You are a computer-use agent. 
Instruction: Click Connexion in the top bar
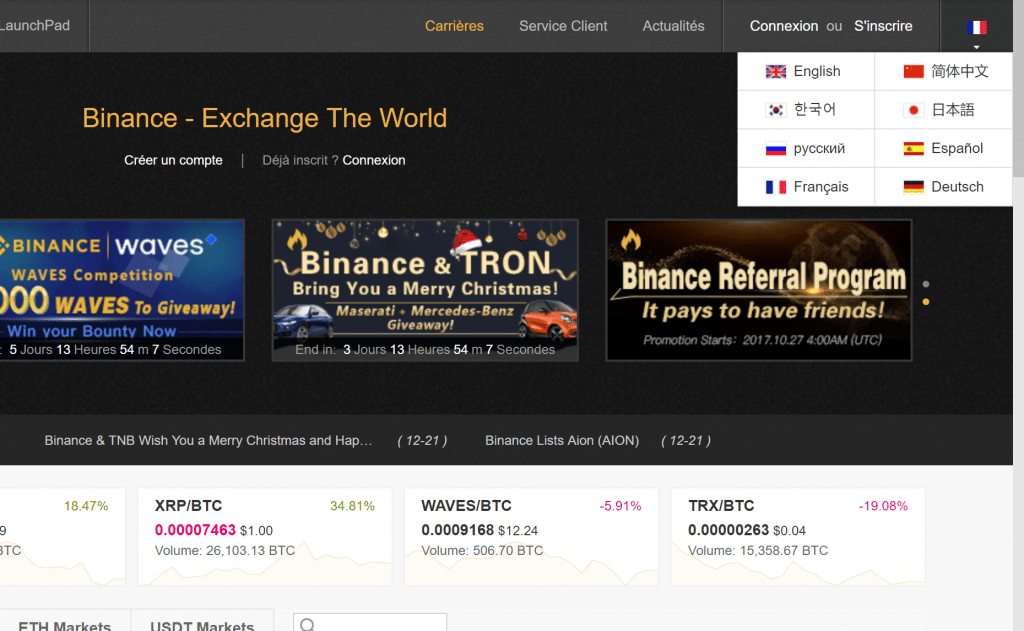[784, 26]
